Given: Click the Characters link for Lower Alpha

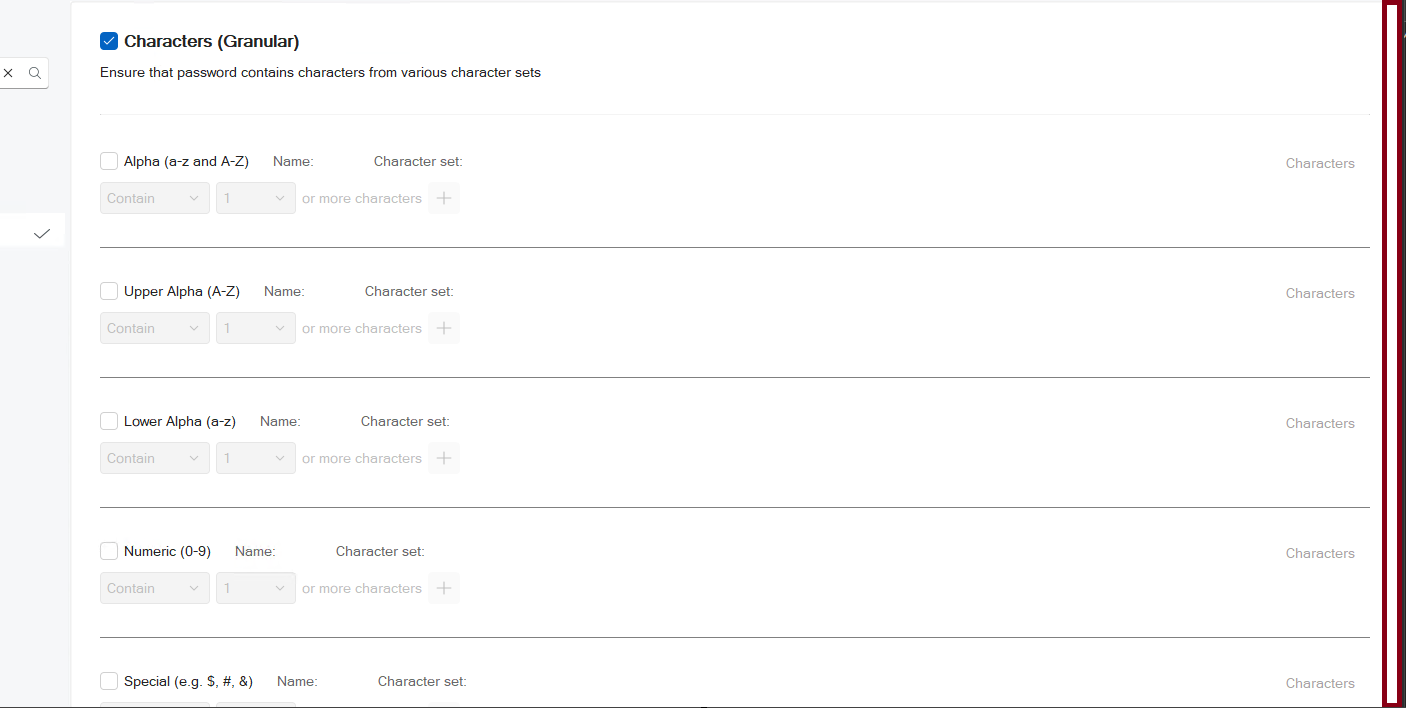Looking at the screenshot, I should (1320, 423).
